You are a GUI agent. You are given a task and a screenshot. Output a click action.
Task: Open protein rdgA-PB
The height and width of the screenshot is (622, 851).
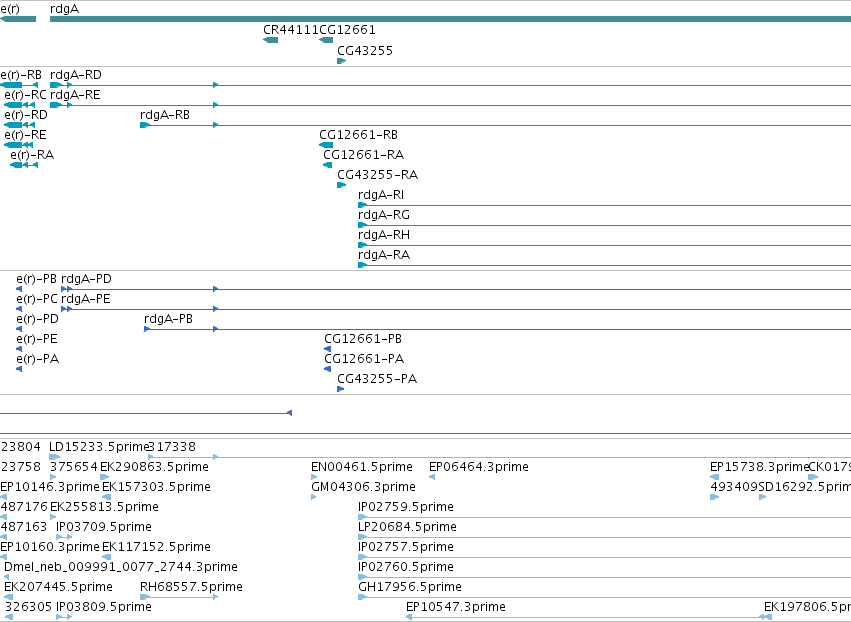(x=168, y=320)
